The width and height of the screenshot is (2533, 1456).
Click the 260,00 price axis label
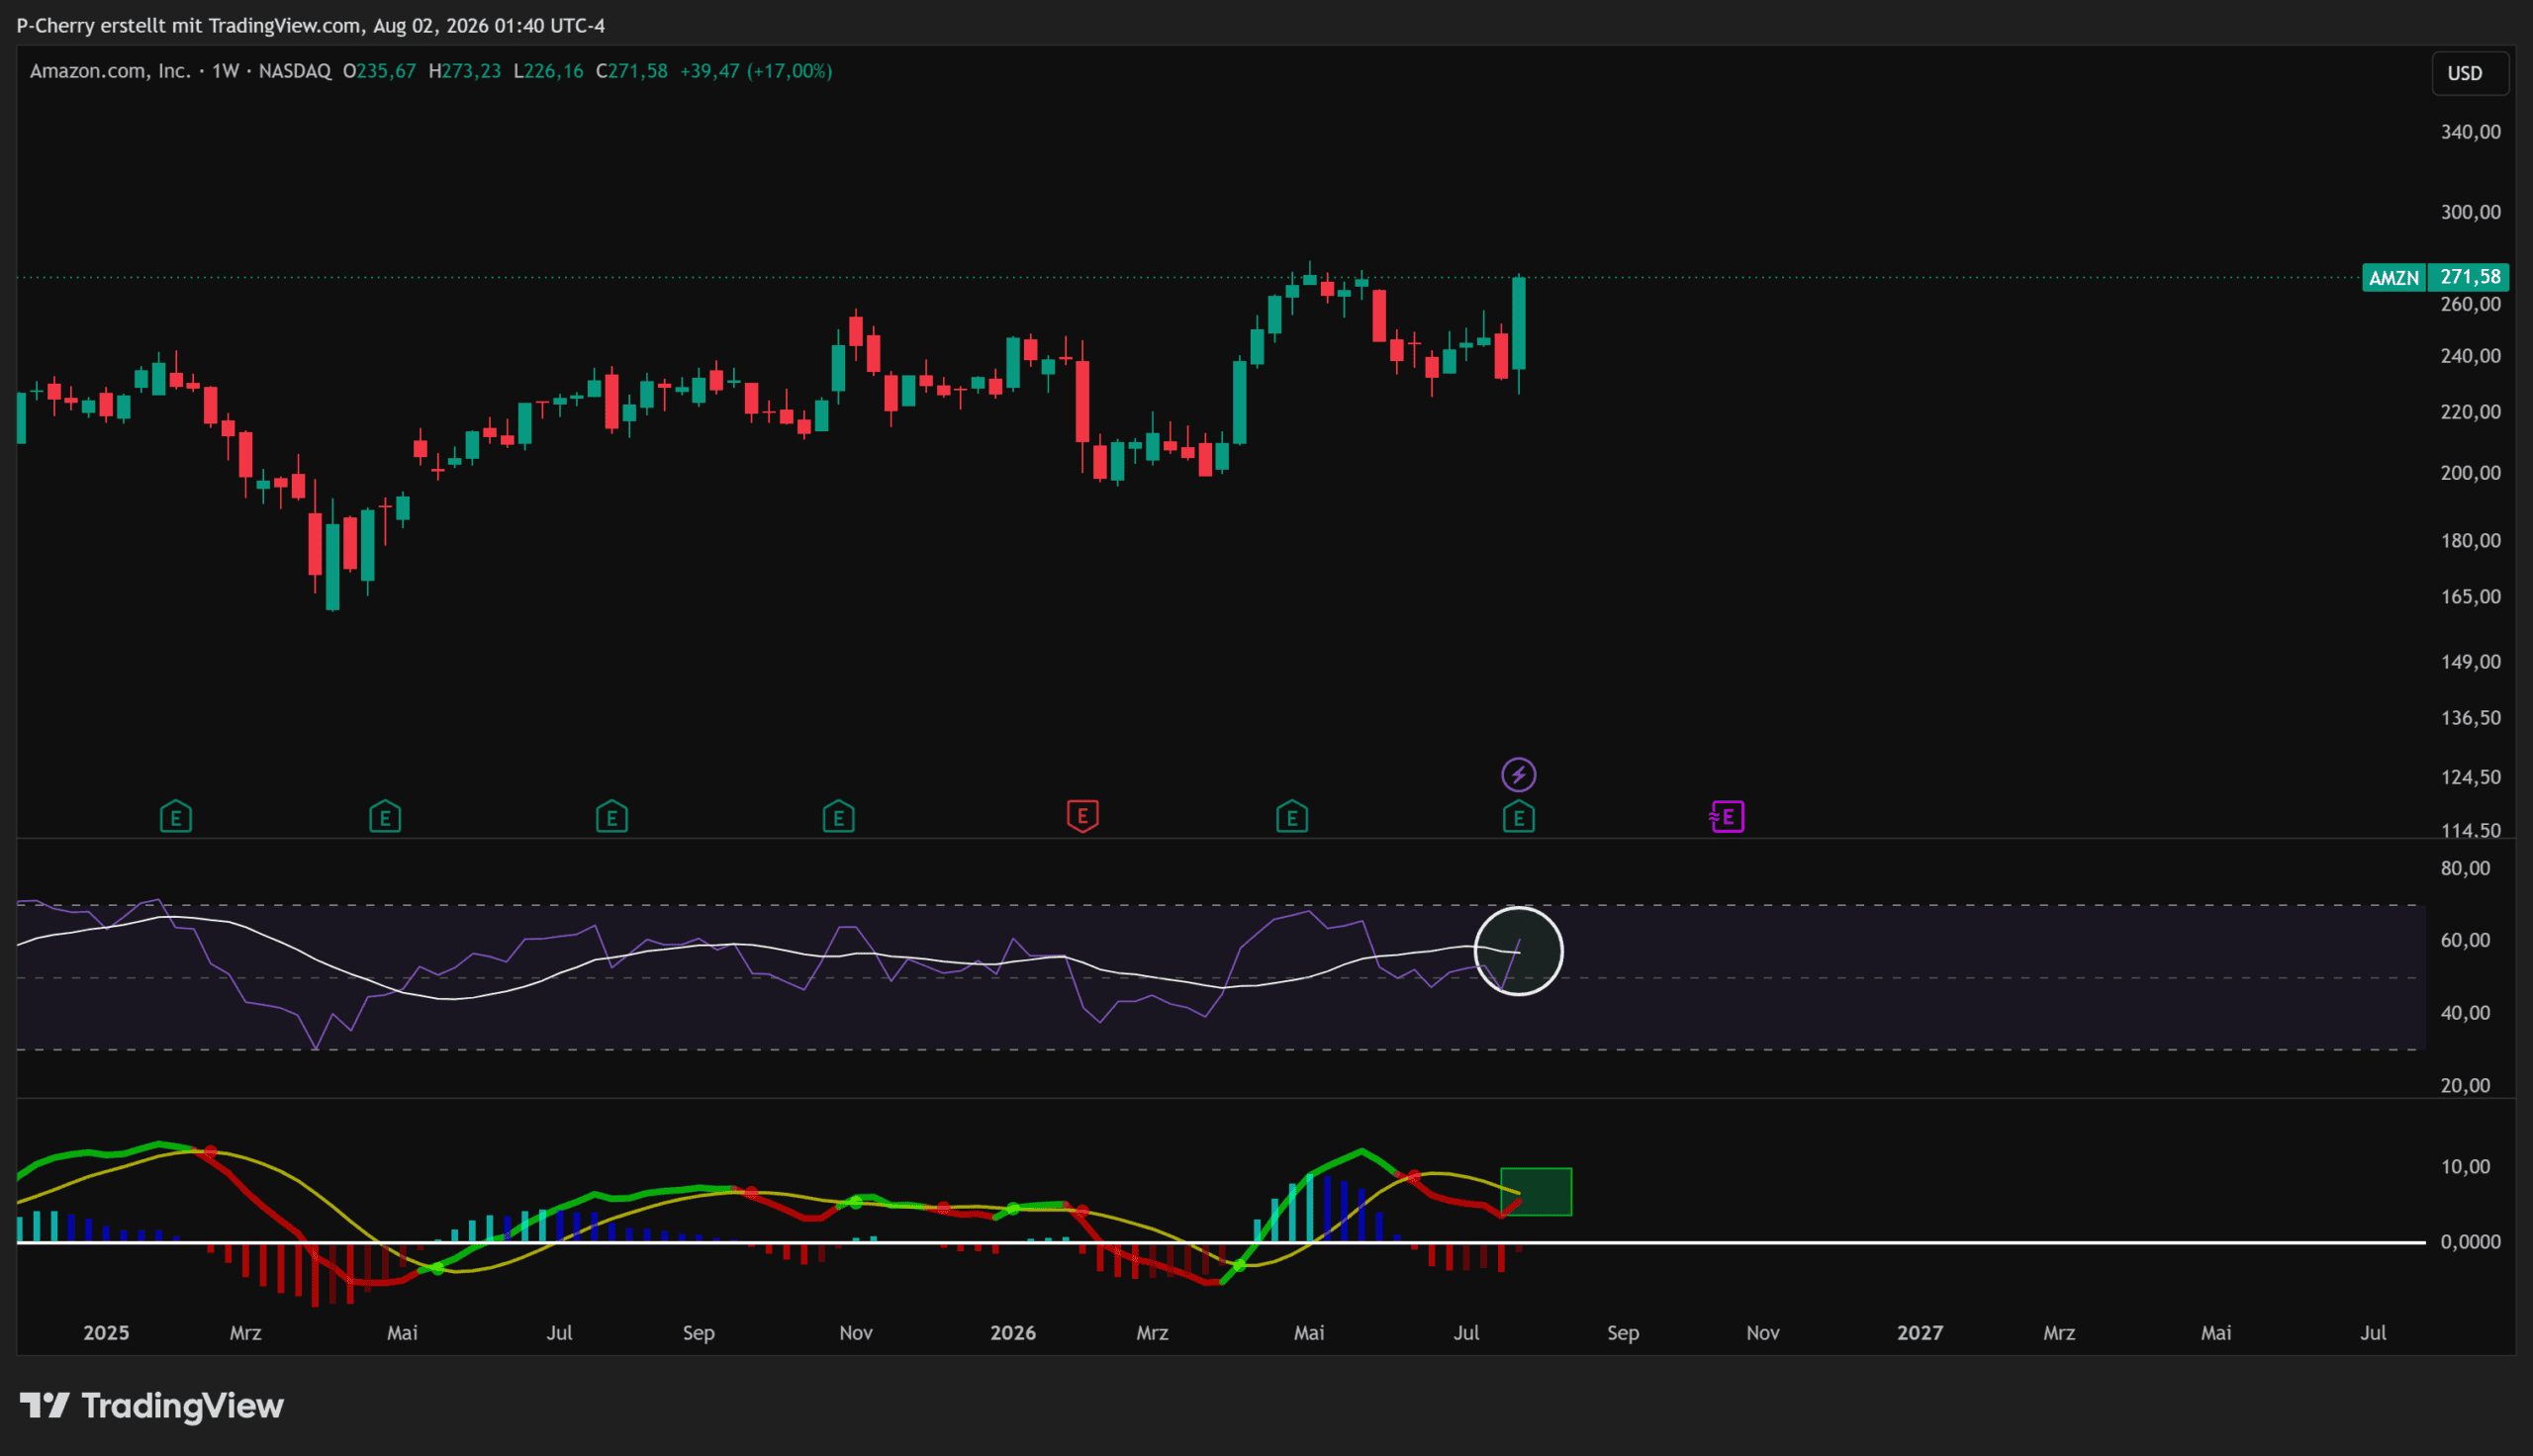point(2470,304)
